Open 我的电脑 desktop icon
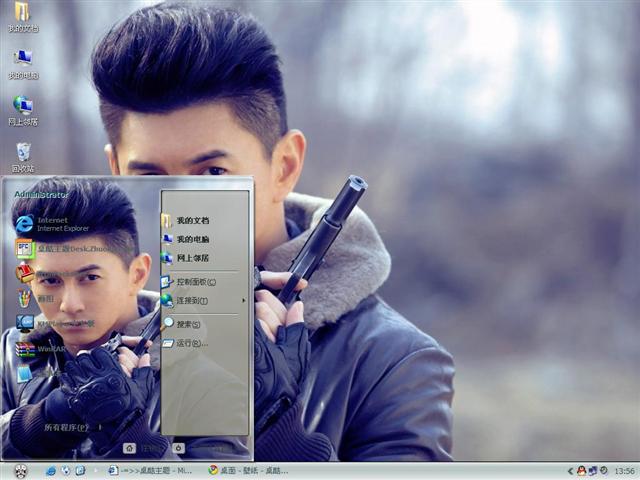640x480 pixels. click(23, 64)
